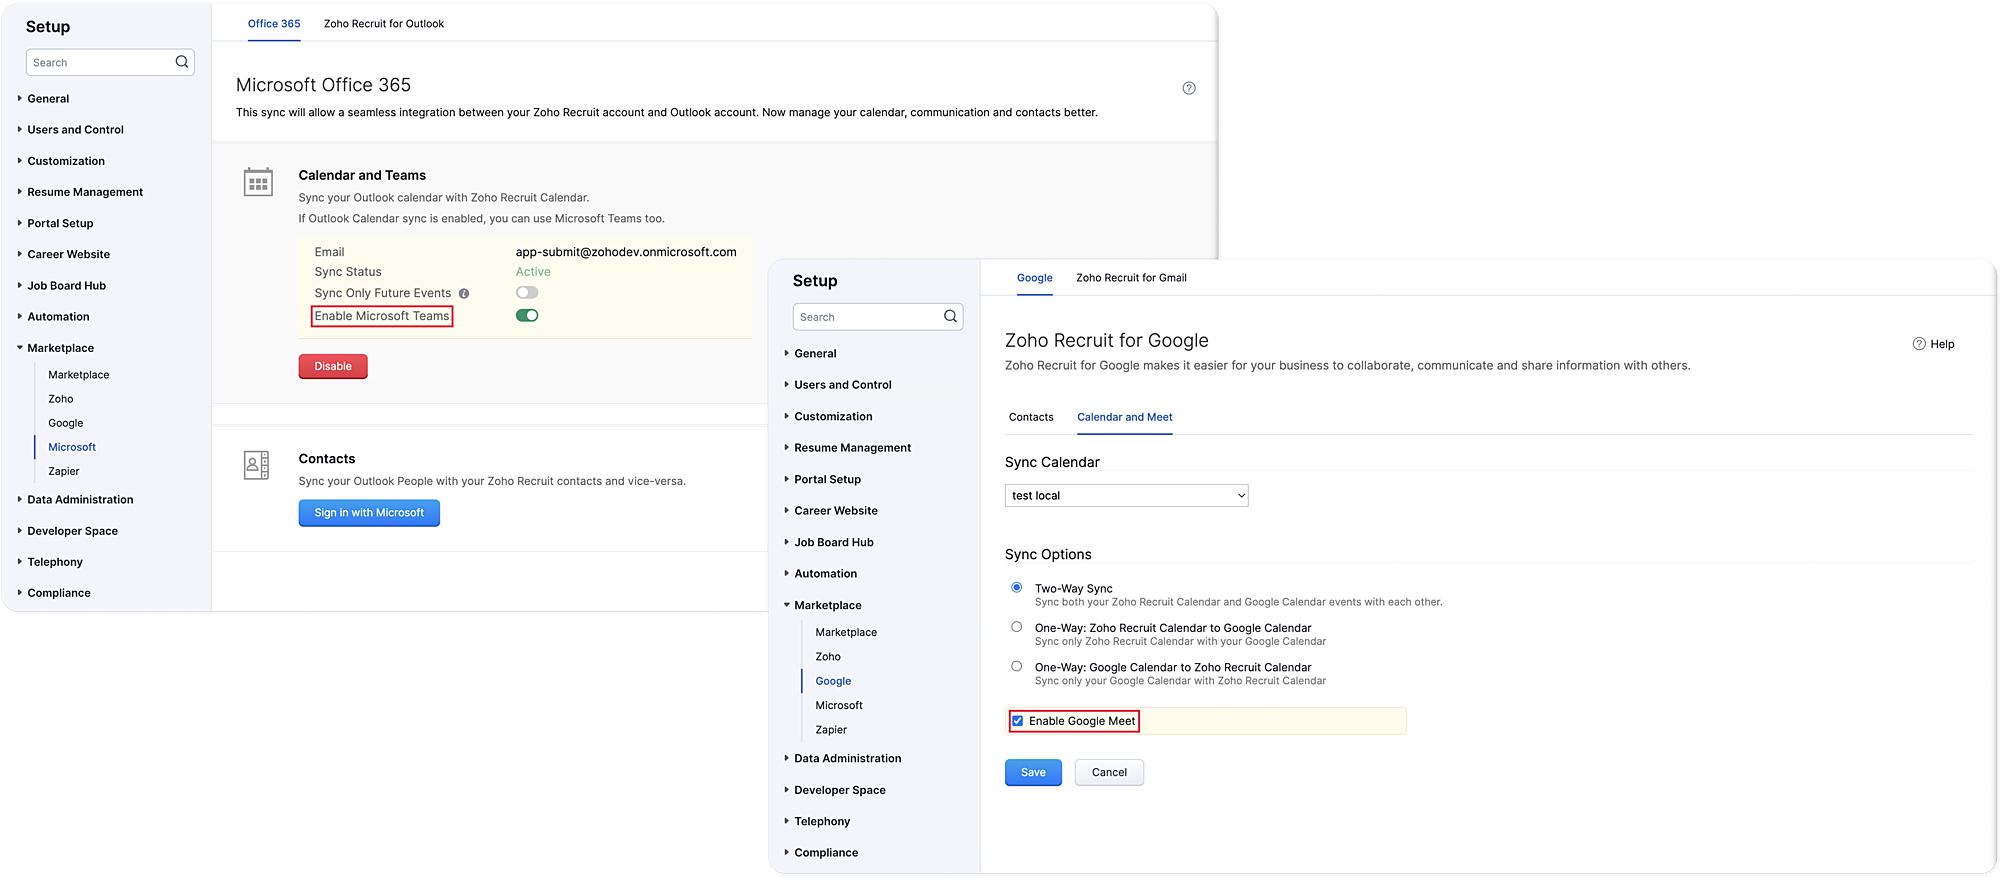Open Marketplace sub-item in Google window sidebar
Screen dimensions: 2000x878
846,633
